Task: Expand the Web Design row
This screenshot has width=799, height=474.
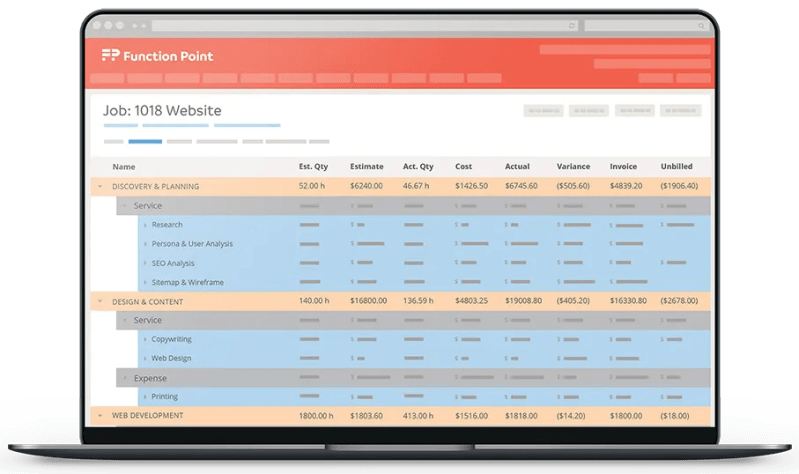Action: tap(145, 358)
